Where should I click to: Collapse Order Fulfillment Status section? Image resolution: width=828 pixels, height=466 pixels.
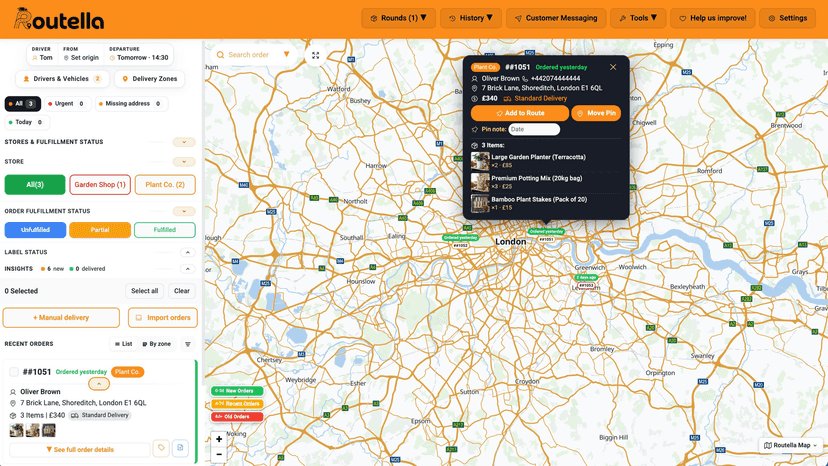(184, 211)
